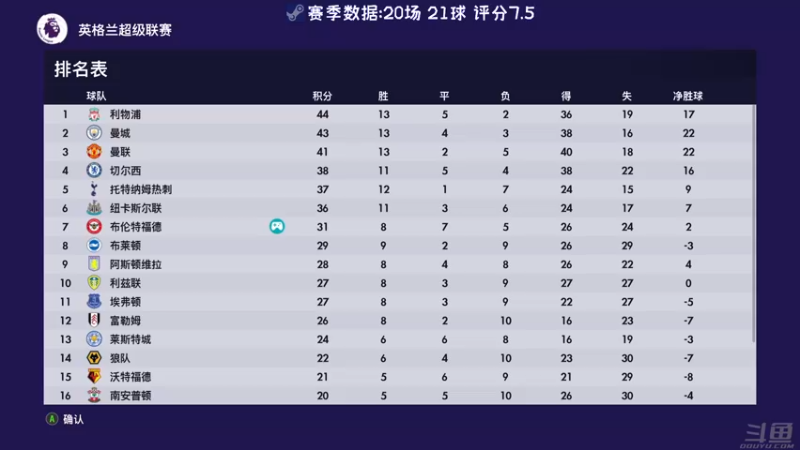
Task: Click the 英格兰超级联赛 league title
Action: [x=125, y=30]
